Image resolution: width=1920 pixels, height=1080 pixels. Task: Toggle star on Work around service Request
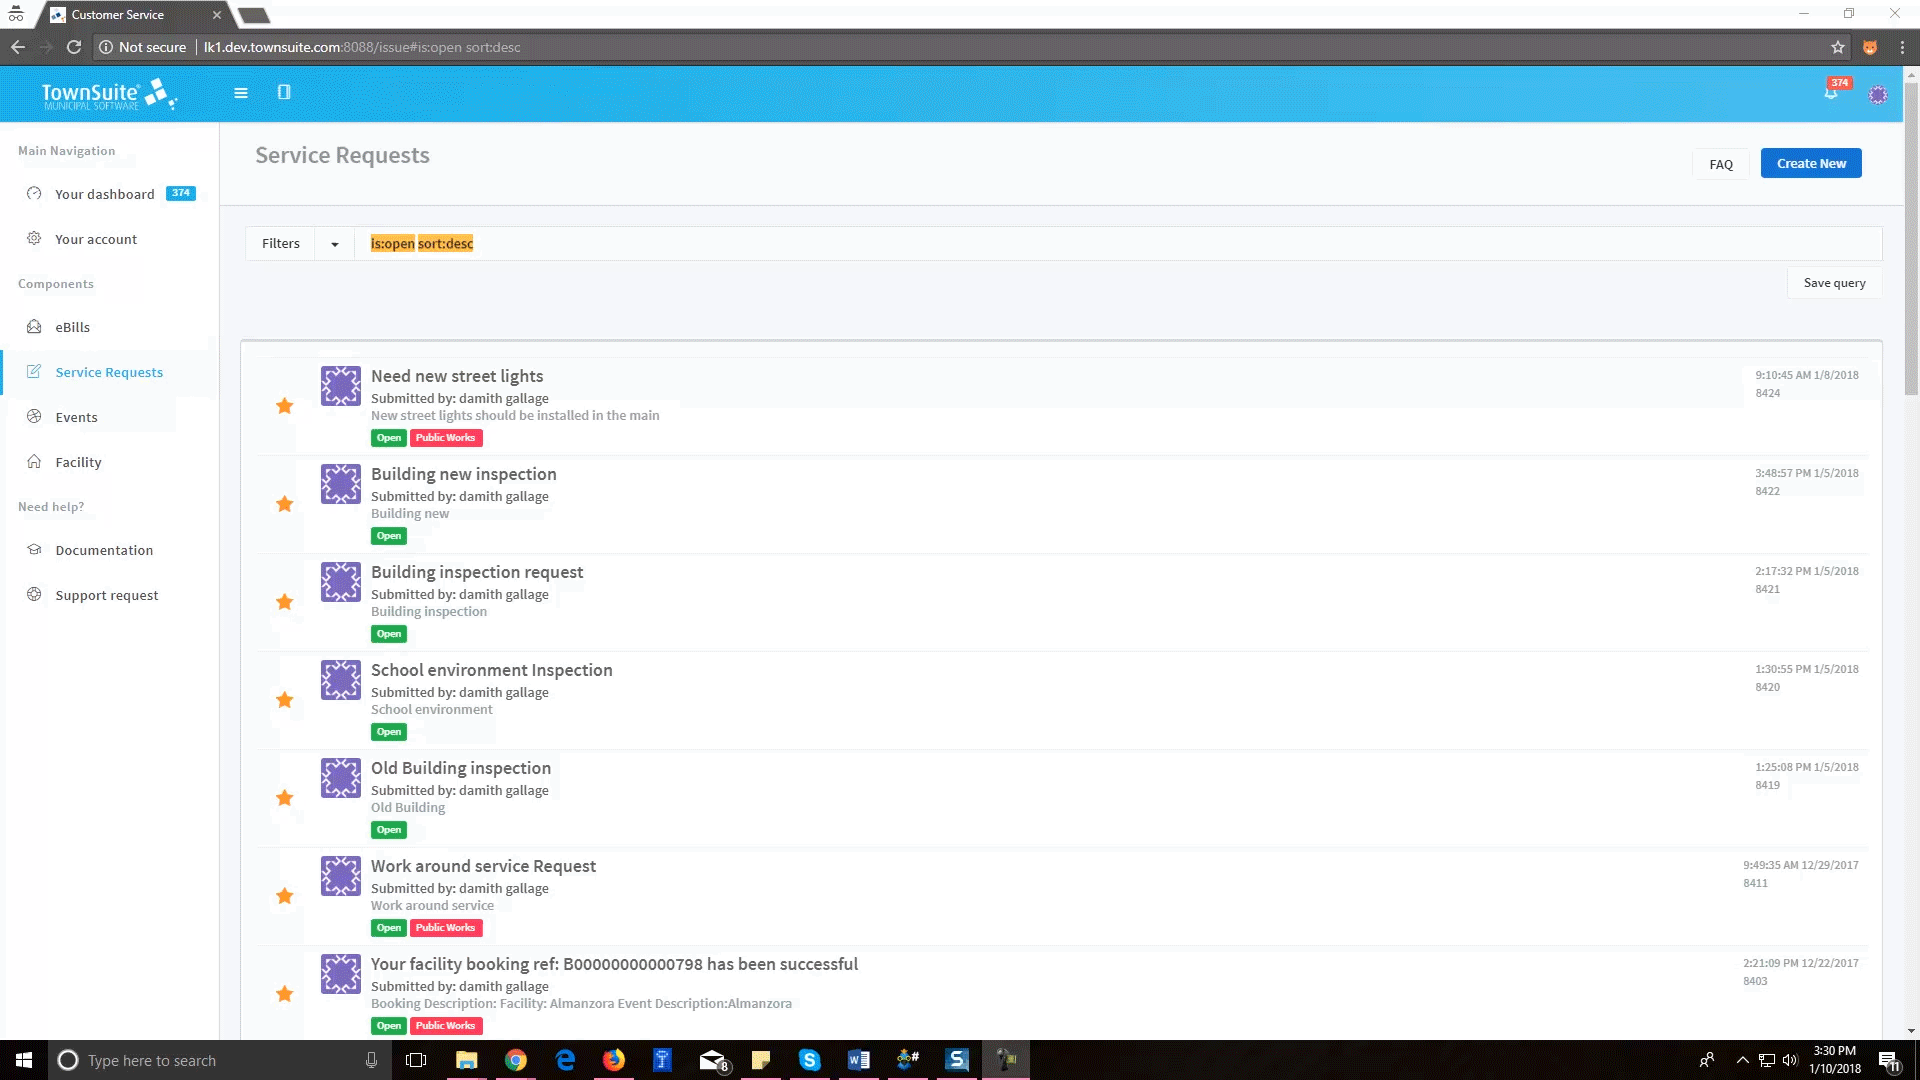tap(285, 896)
